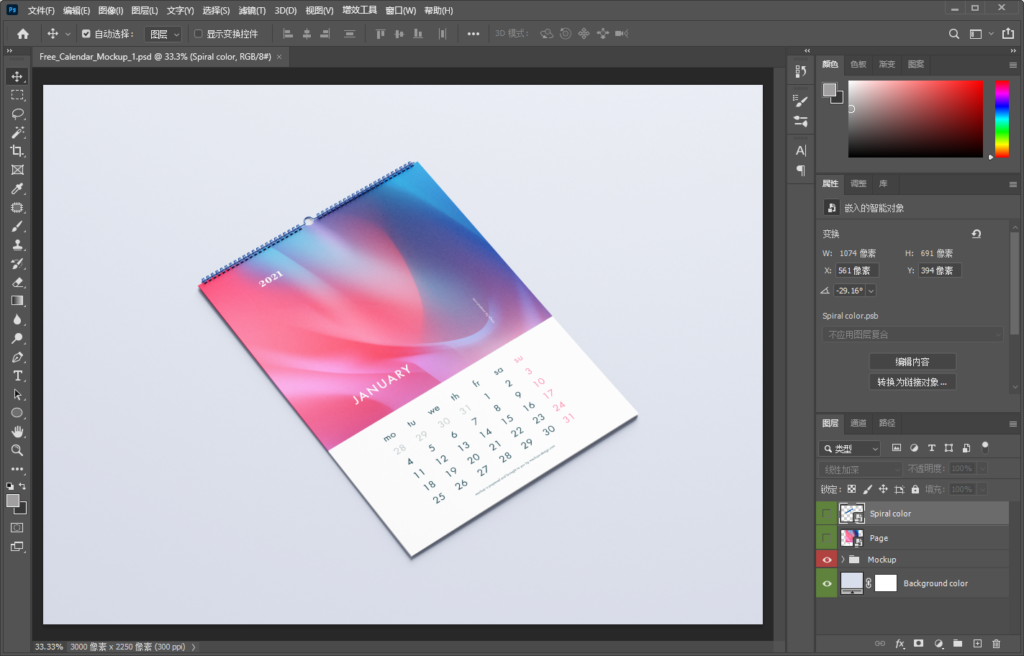The image size is (1024, 656).
Task: Show the Spiral color layer
Action: (x=827, y=514)
